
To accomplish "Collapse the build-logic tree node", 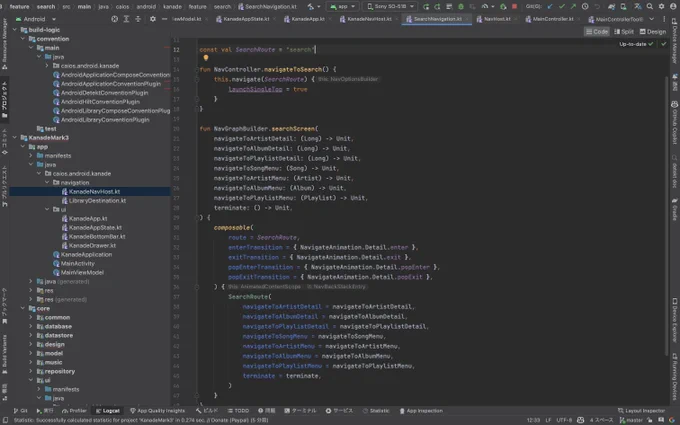I will (14, 29).
